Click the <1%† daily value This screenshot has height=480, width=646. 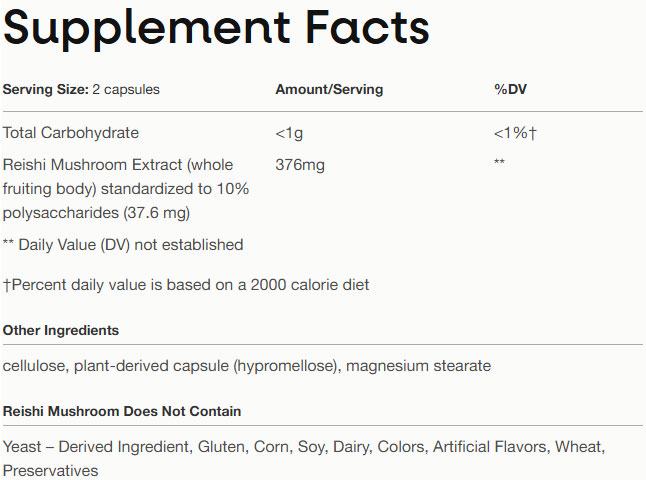tap(516, 133)
